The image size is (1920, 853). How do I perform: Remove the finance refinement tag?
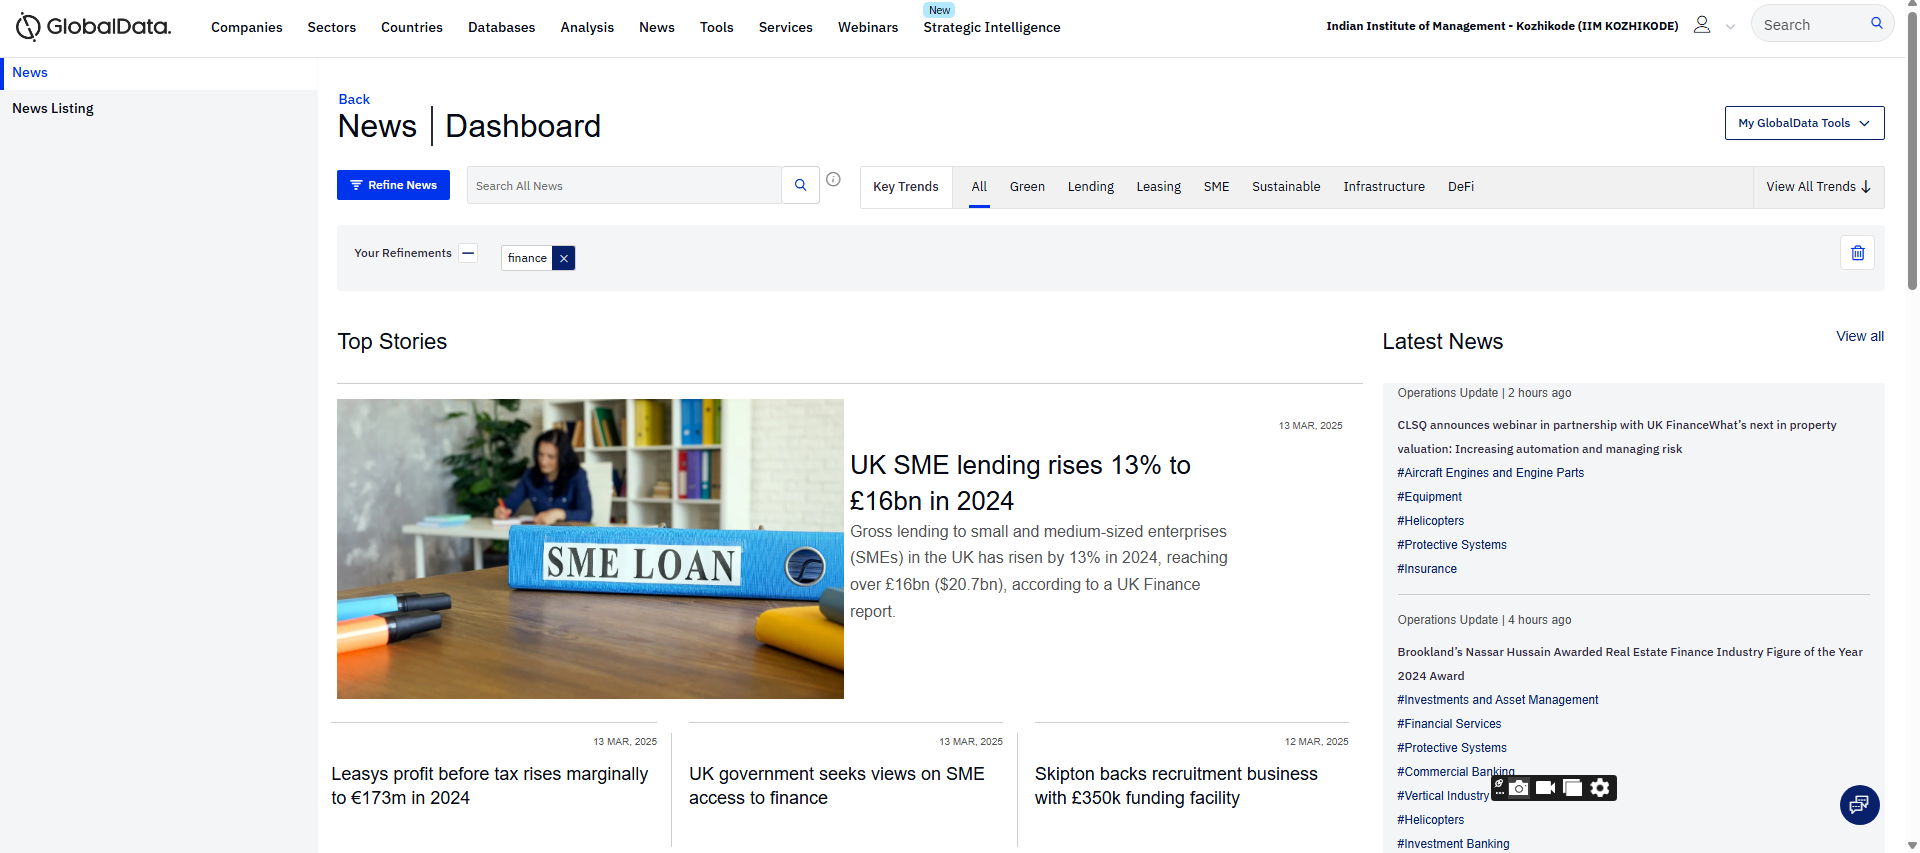point(564,258)
